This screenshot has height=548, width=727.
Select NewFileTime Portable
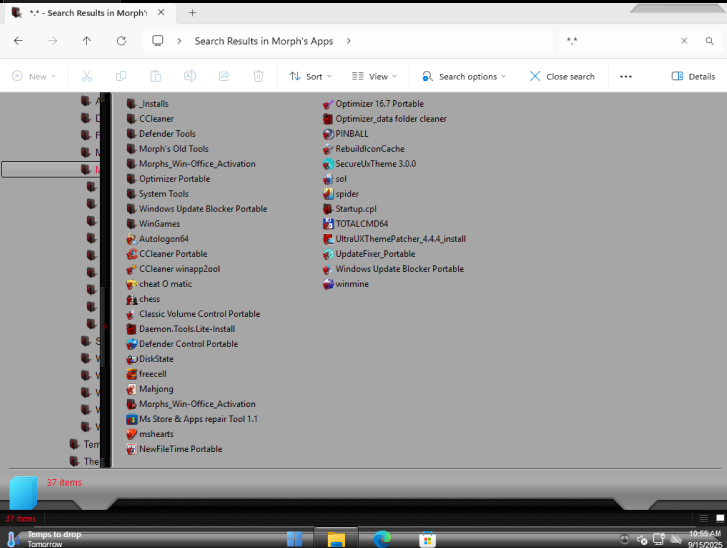click(x=175, y=449)
